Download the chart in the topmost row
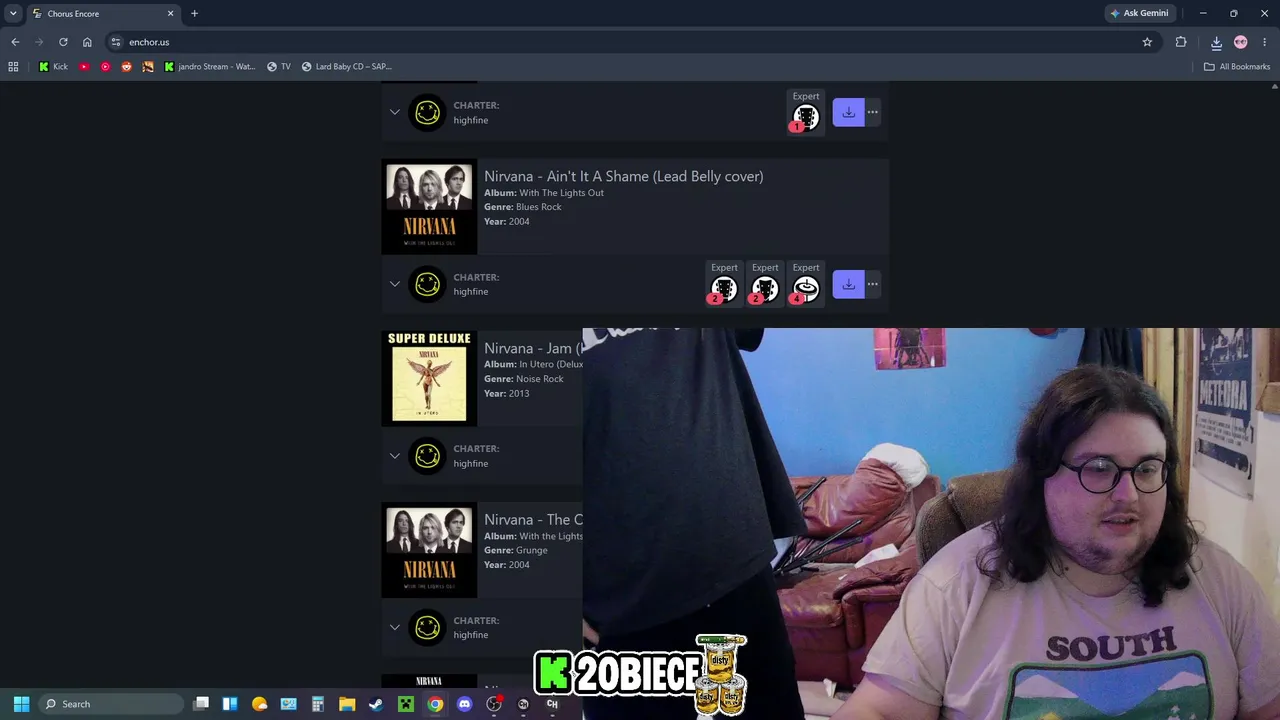Viewport: 1280px width, 720px height. 848,112
